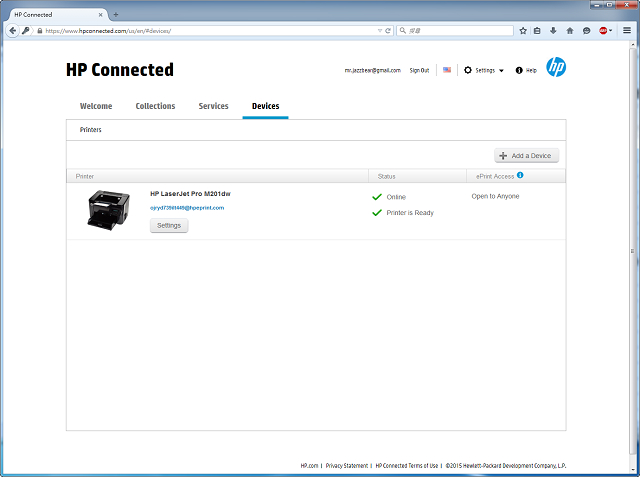Click the ePrint Access info icon
This screenshot has width=640, height=477.
coord(520,175)
